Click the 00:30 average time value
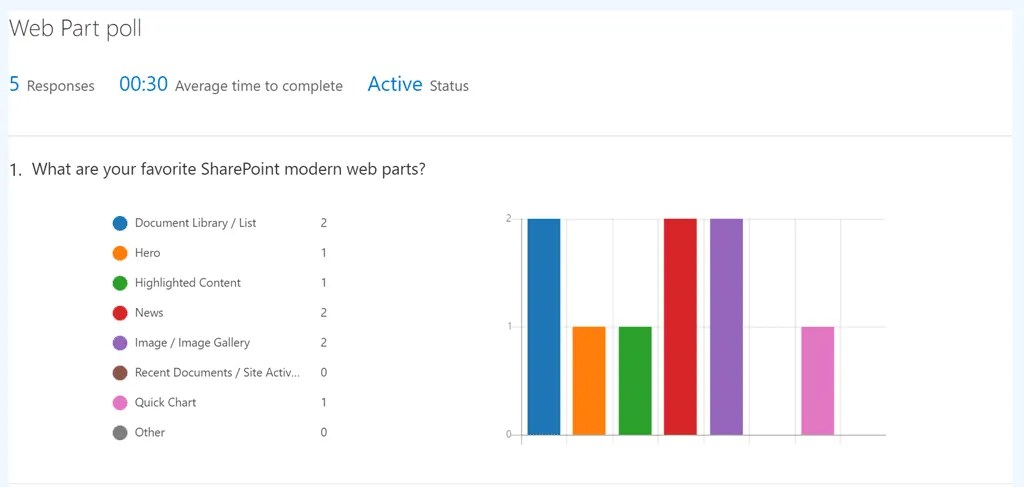The height and width of the screenshot is (487, 1024). 144,84
